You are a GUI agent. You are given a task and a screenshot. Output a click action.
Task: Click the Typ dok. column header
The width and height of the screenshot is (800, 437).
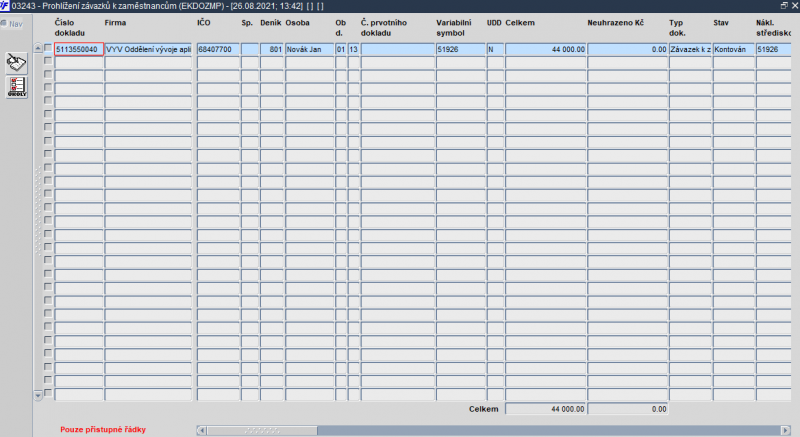[678, 28]
